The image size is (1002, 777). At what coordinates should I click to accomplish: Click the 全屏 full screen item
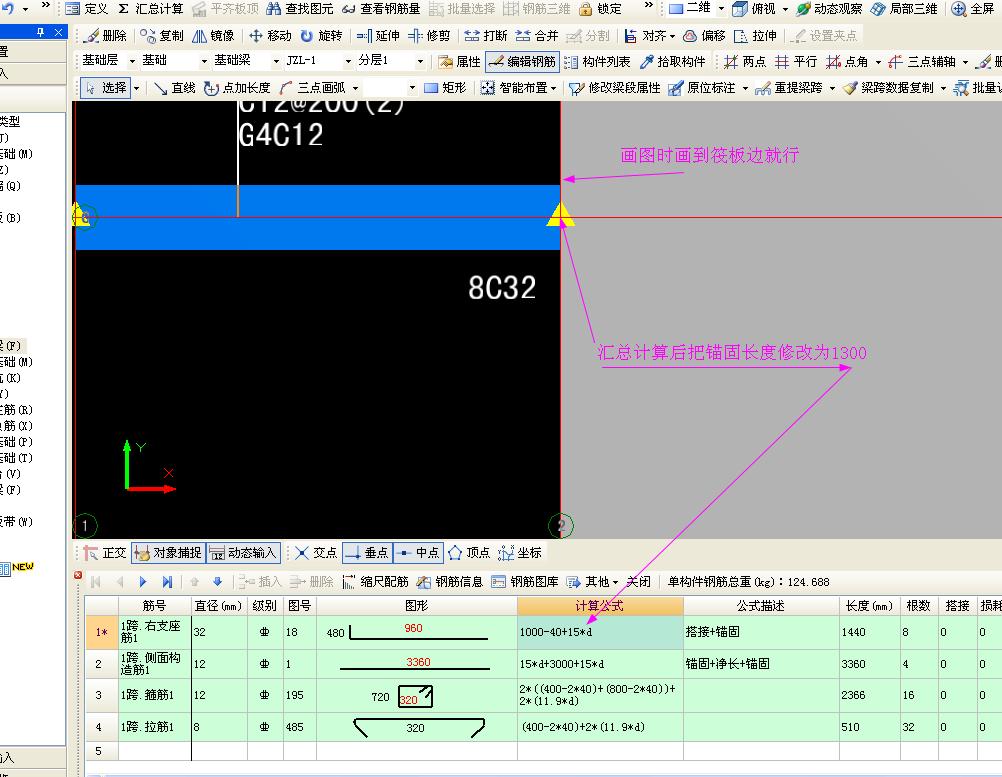point(973,8)
